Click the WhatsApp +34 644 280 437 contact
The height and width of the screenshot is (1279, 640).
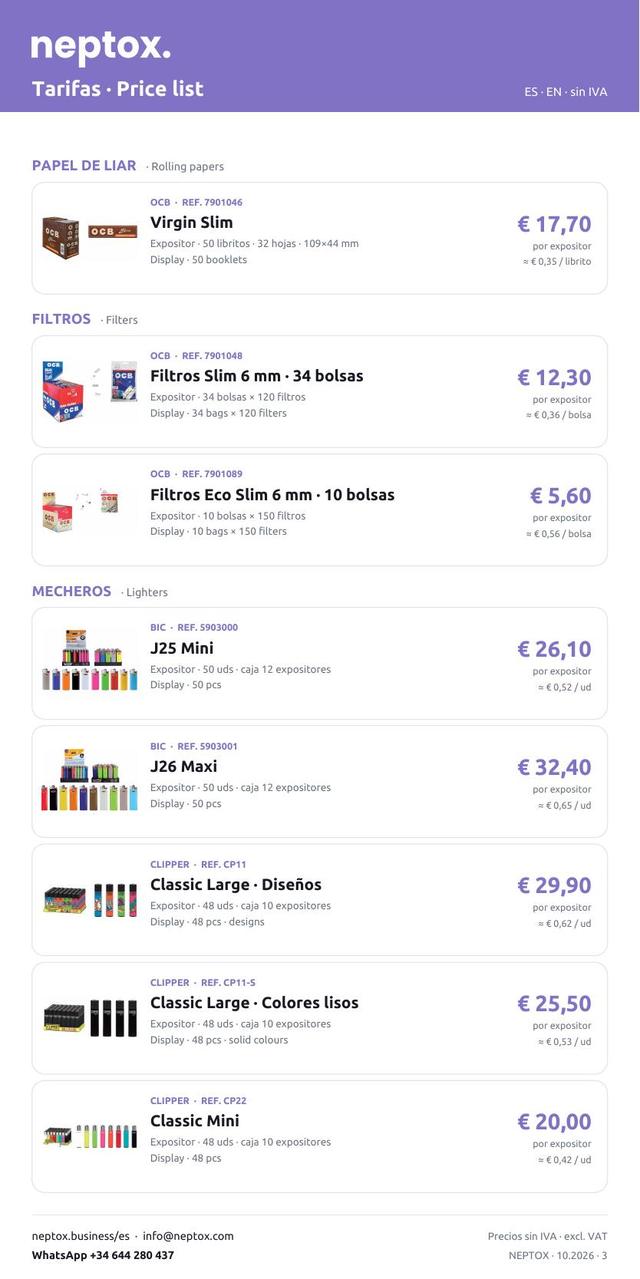pyautogui.click(x=103, y=1255)
